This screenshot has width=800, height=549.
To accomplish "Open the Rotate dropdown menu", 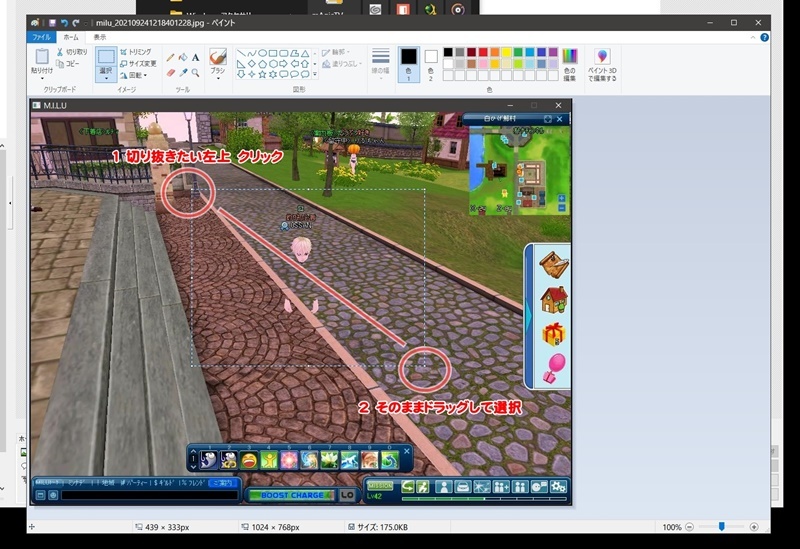I will [145, 75].
